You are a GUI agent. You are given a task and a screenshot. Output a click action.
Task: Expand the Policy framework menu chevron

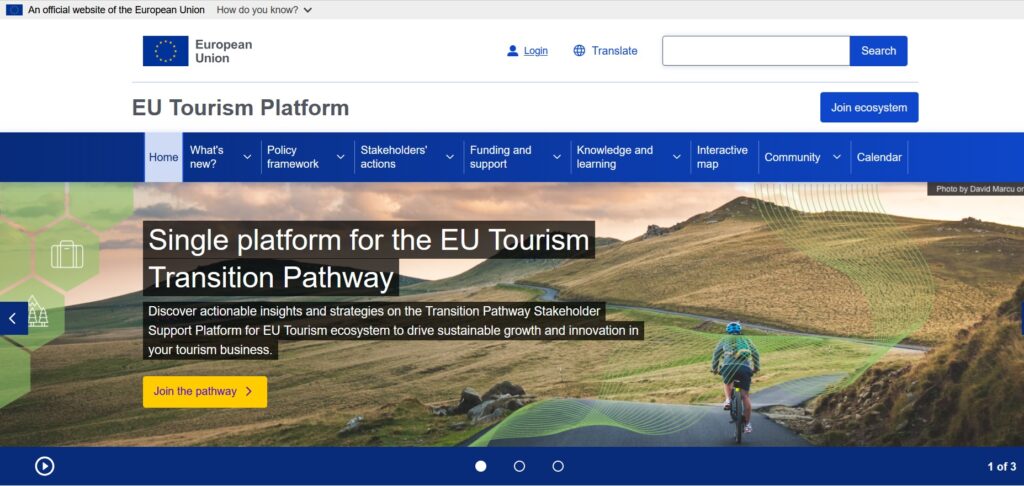[x=340, y=157]
